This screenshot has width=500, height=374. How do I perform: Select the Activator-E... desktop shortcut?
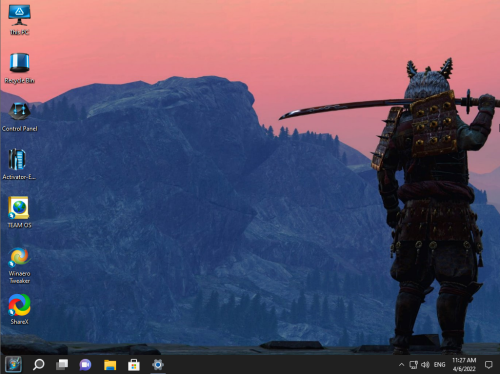[19, 165]
